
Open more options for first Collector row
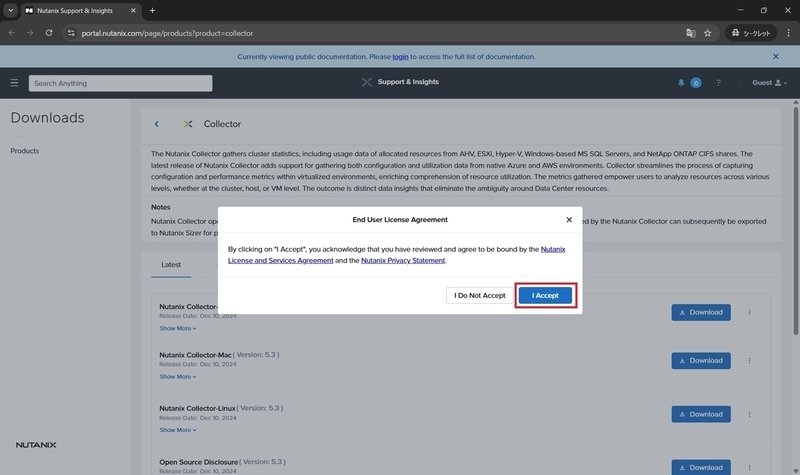pos(749,312)
